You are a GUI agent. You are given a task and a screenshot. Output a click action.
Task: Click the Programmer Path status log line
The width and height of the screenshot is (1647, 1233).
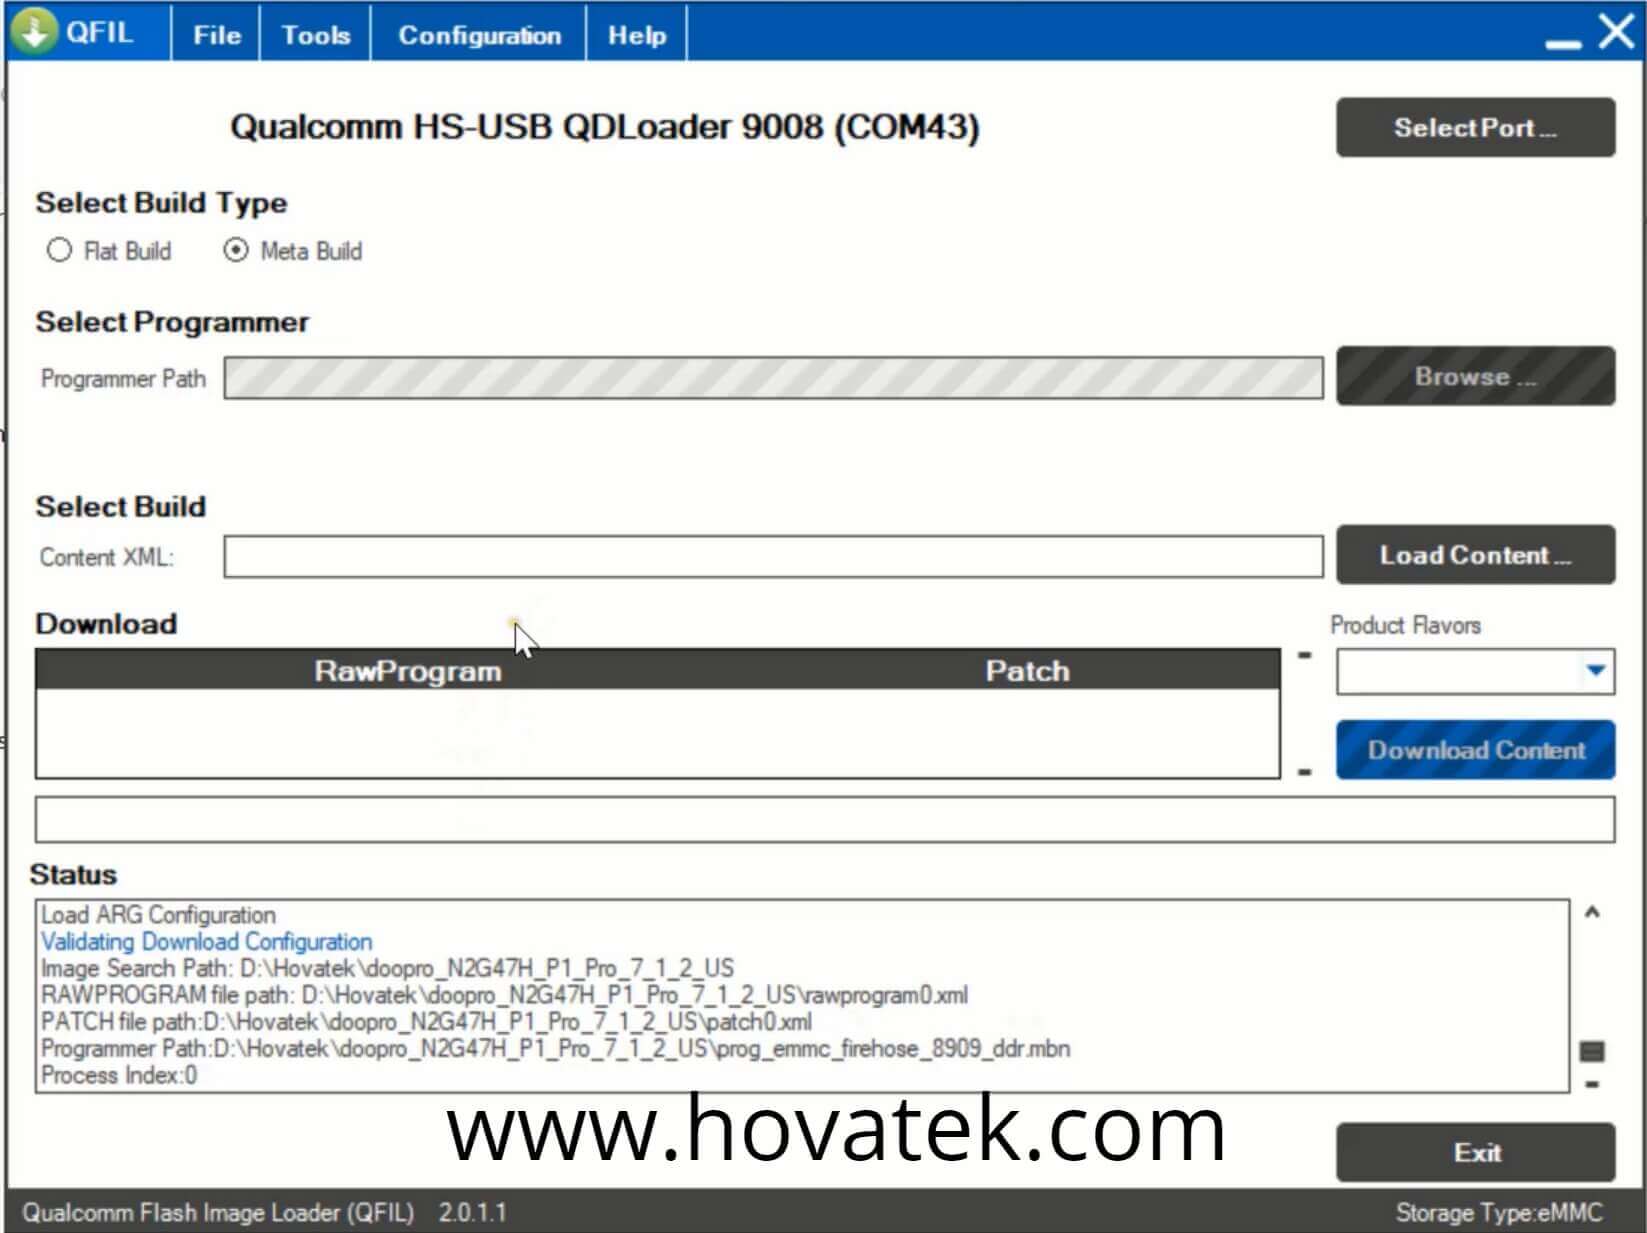(555, 1049)
